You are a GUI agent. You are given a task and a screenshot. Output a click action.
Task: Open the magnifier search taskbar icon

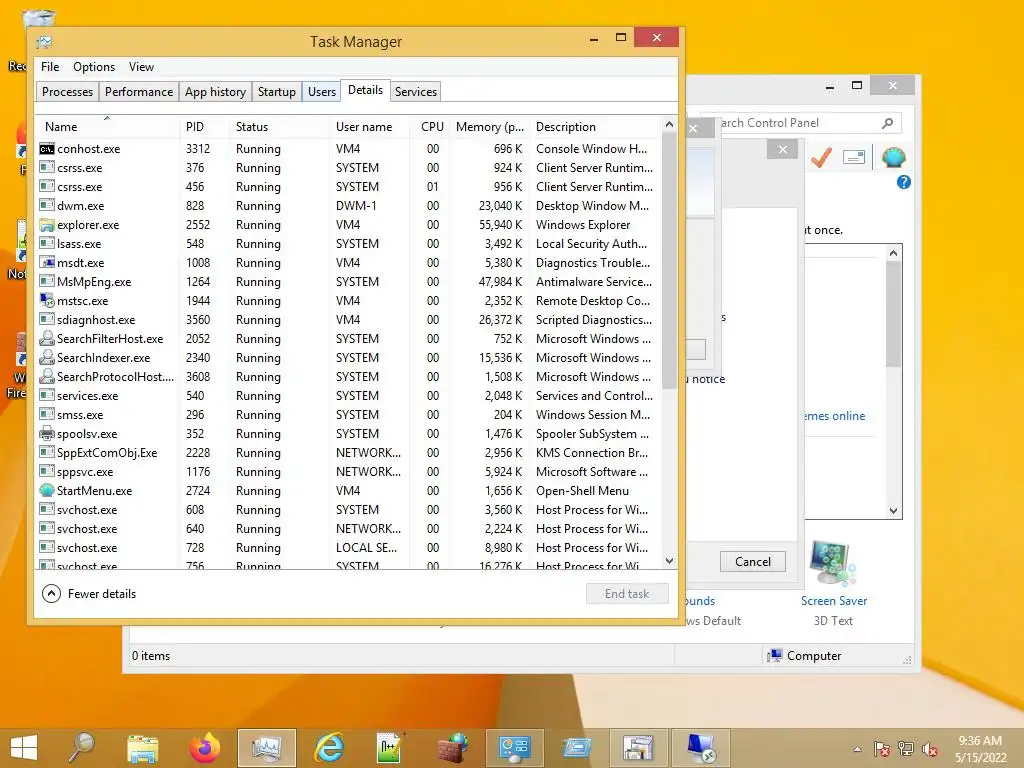[x=82, y=748]
